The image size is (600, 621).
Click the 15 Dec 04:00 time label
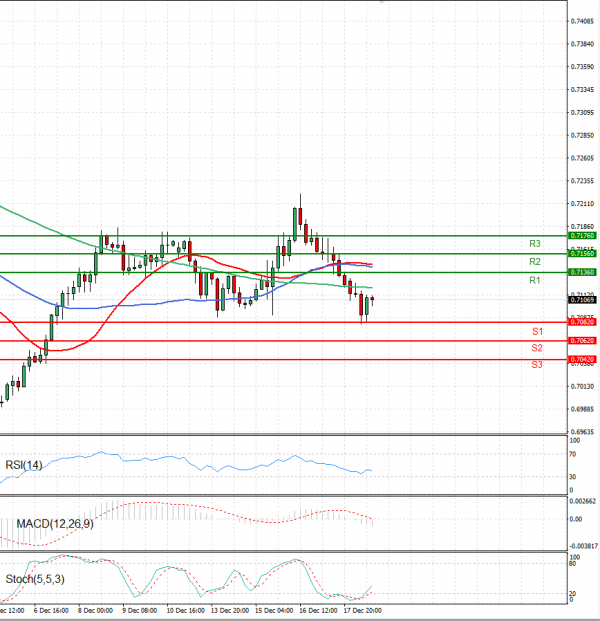pyautogui.click(x=274, y=610)
